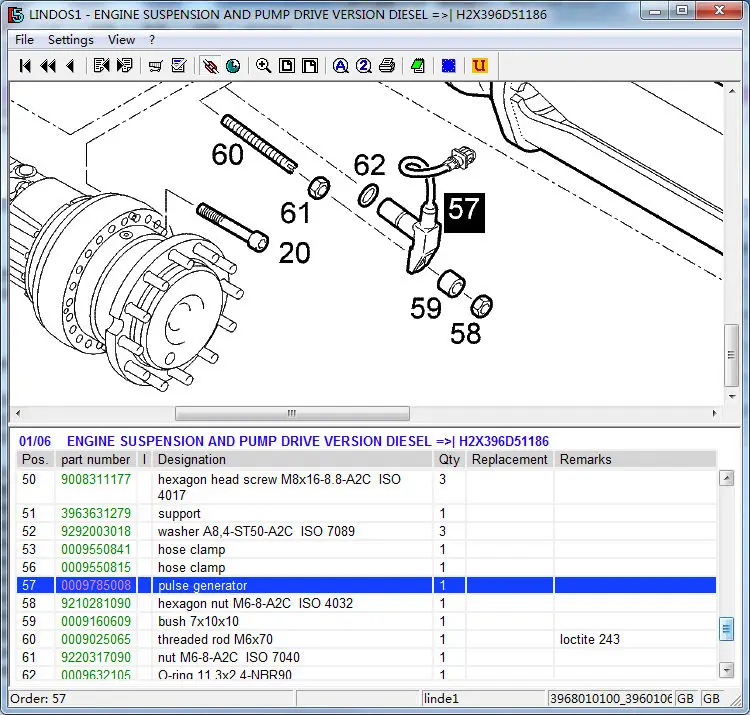Click the '01/06' page indicator
The image size is (750, 715).
pos(35,441)
